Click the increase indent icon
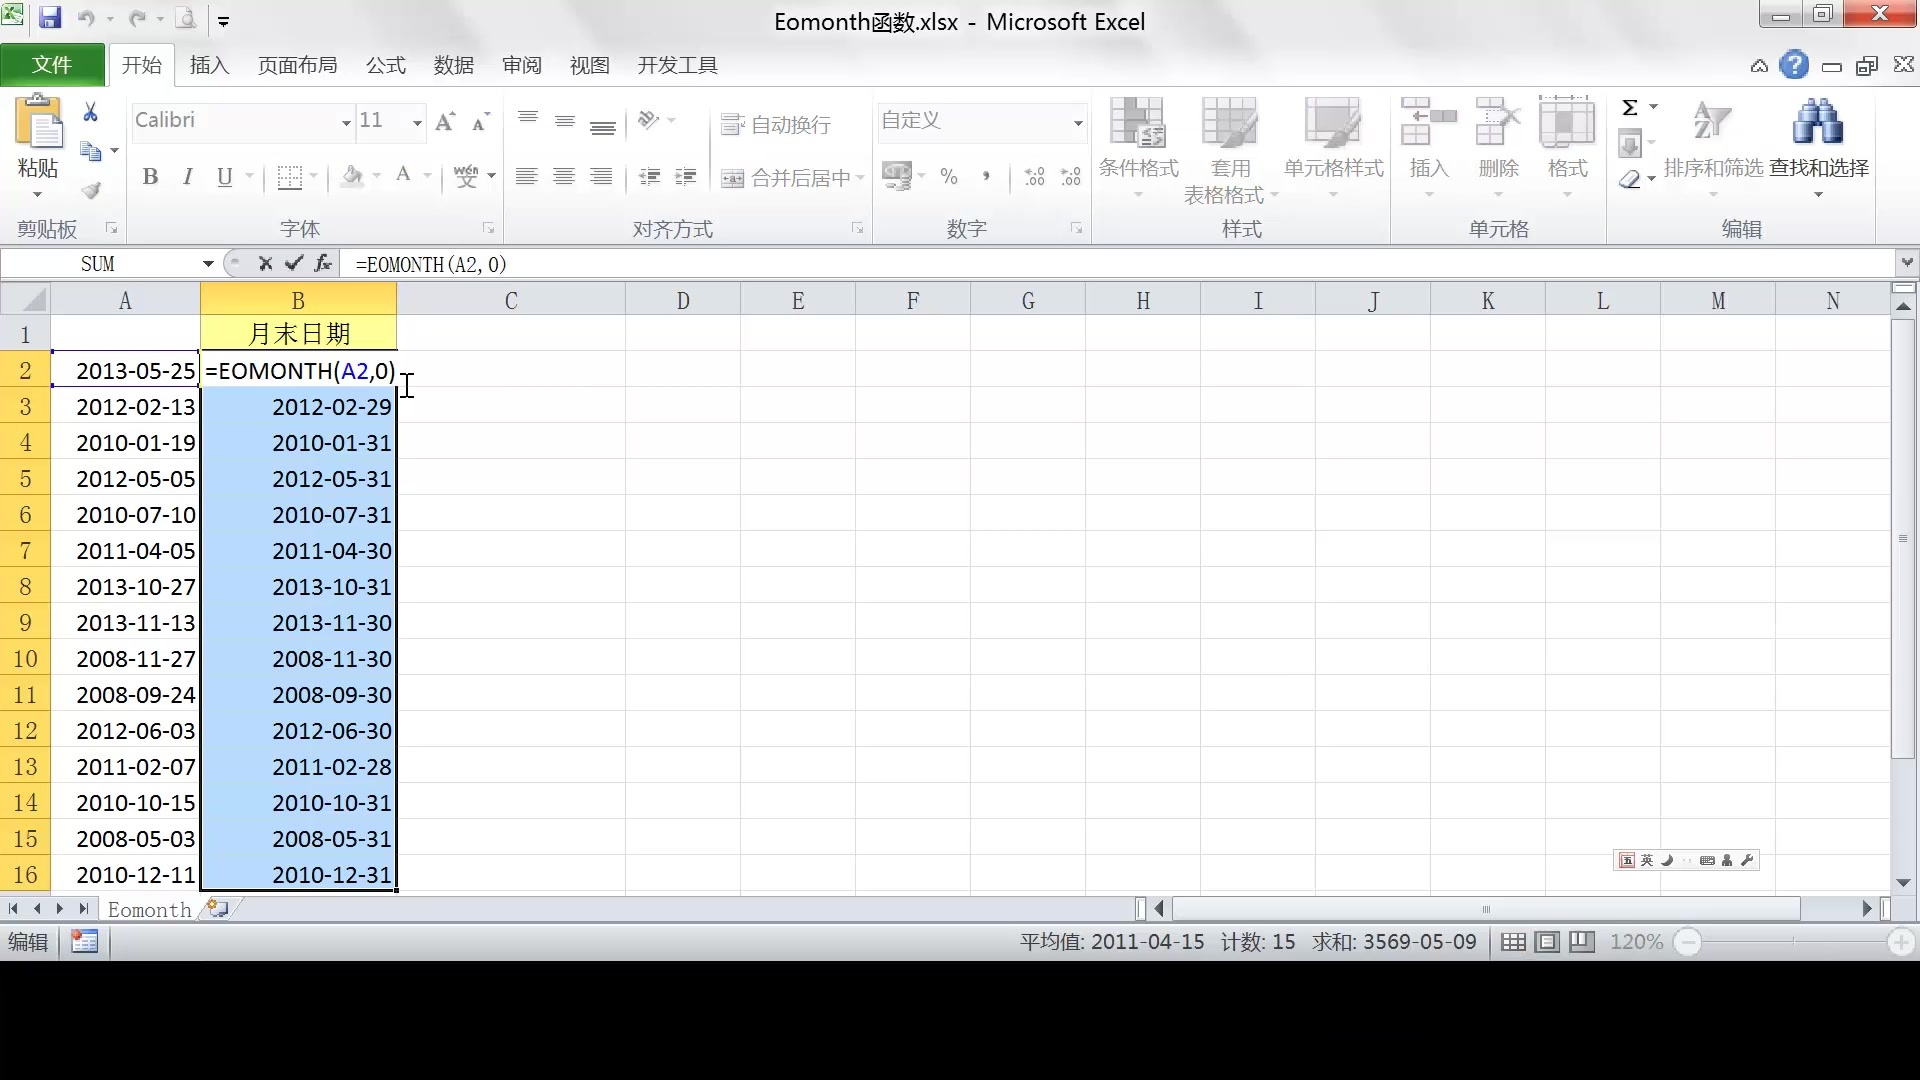The image size is (1920, 1080). pos(686,177)
